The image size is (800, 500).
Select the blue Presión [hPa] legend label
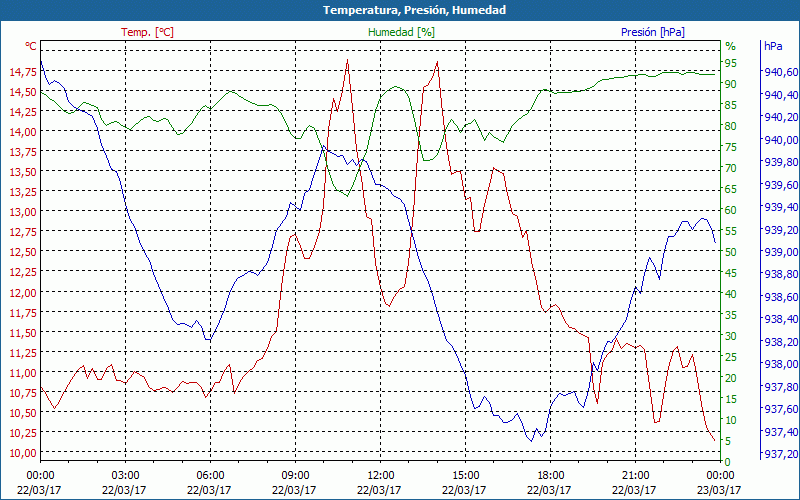(x=653, y=32)
